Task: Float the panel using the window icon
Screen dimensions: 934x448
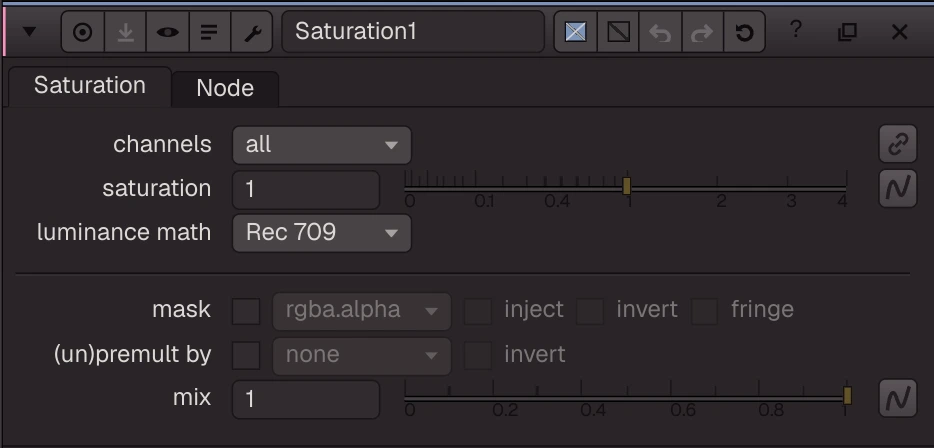Action: click(x=847, y=32)
